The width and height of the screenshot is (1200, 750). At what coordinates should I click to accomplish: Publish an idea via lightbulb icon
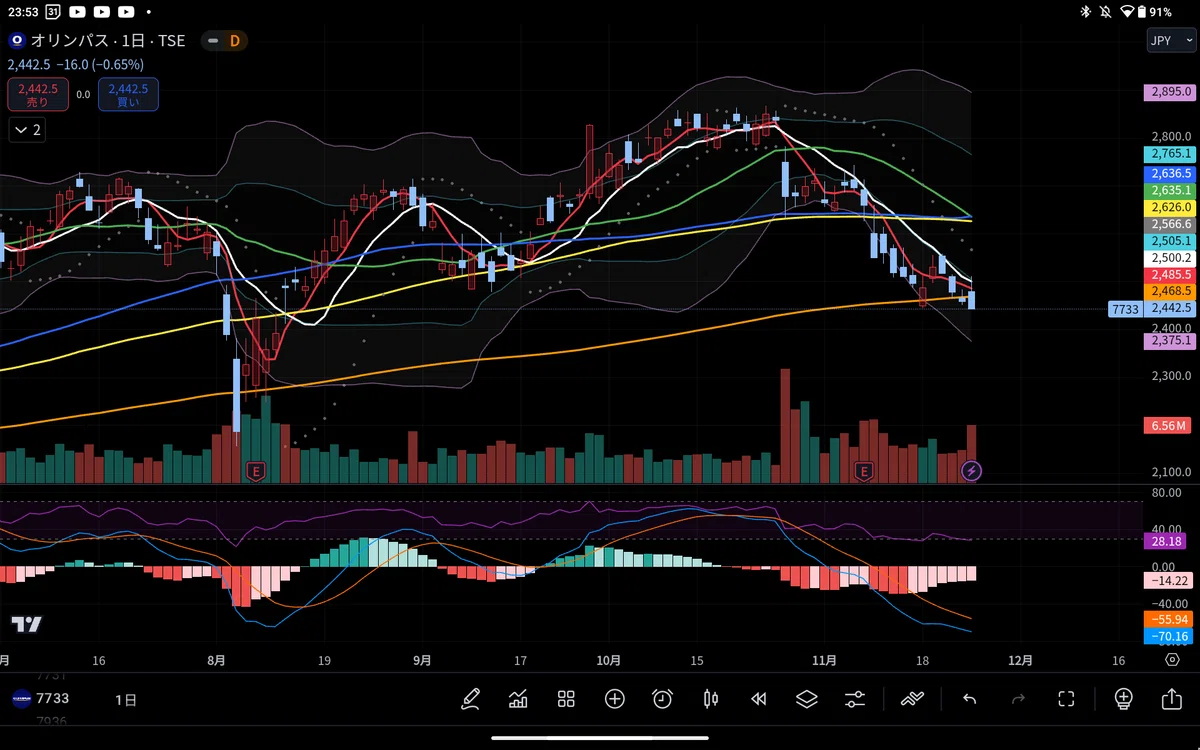[1123, 699]
